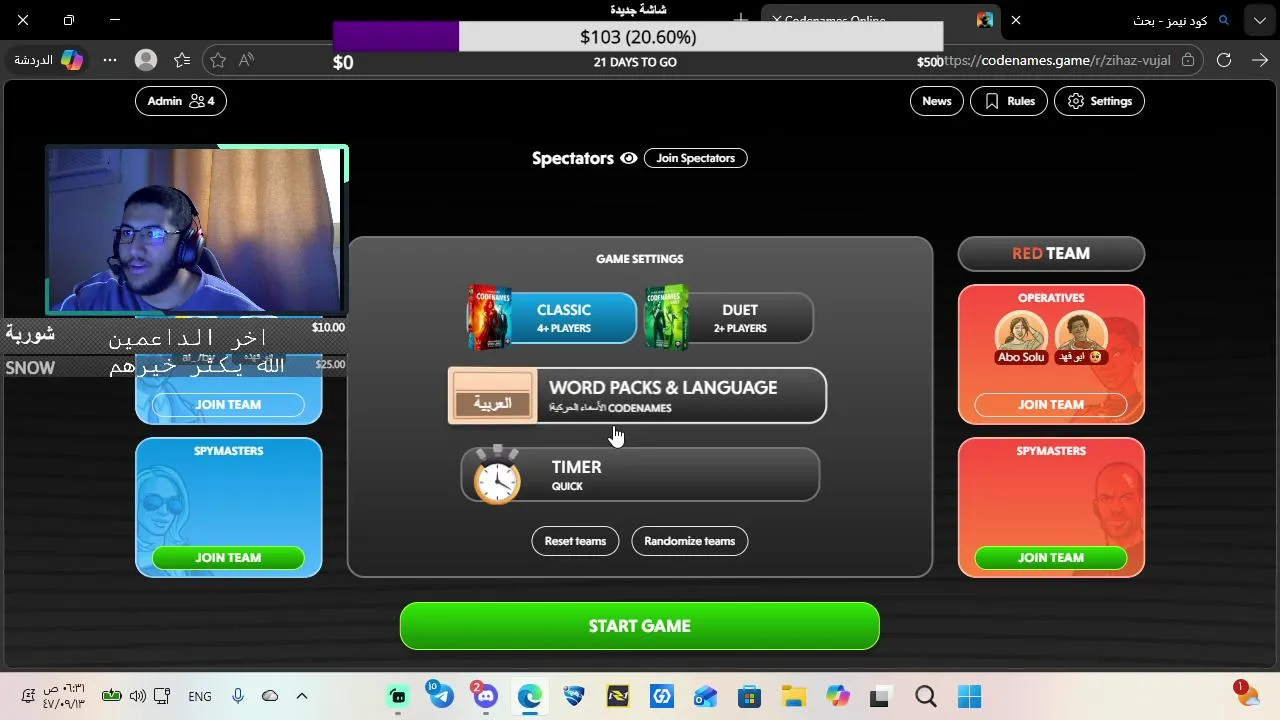The width and height of the screenshot is (1280, 720).
Task: Join Spectators
Action: (x=695, y=158)
